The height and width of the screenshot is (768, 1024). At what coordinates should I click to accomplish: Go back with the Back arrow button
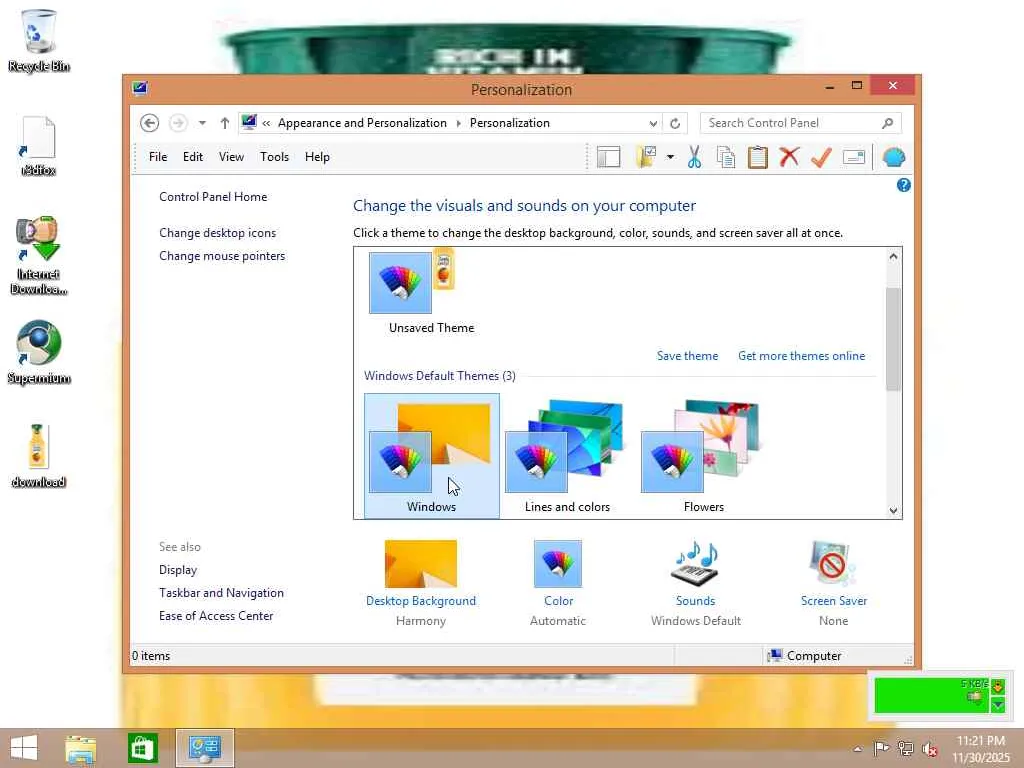coord(150,123)
